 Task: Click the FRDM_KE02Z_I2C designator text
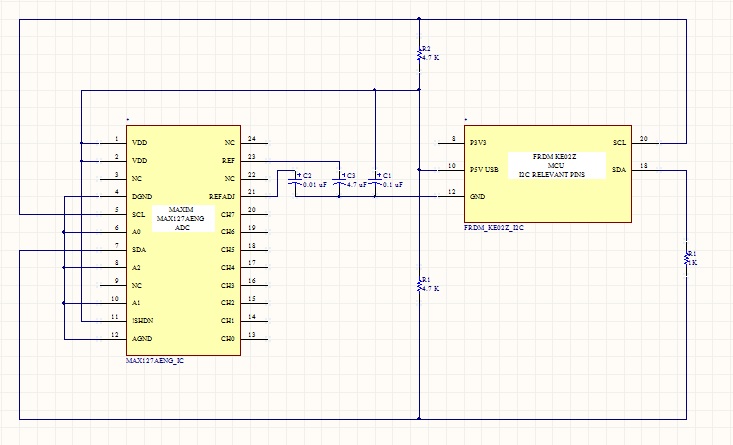(x=494, y=228)
